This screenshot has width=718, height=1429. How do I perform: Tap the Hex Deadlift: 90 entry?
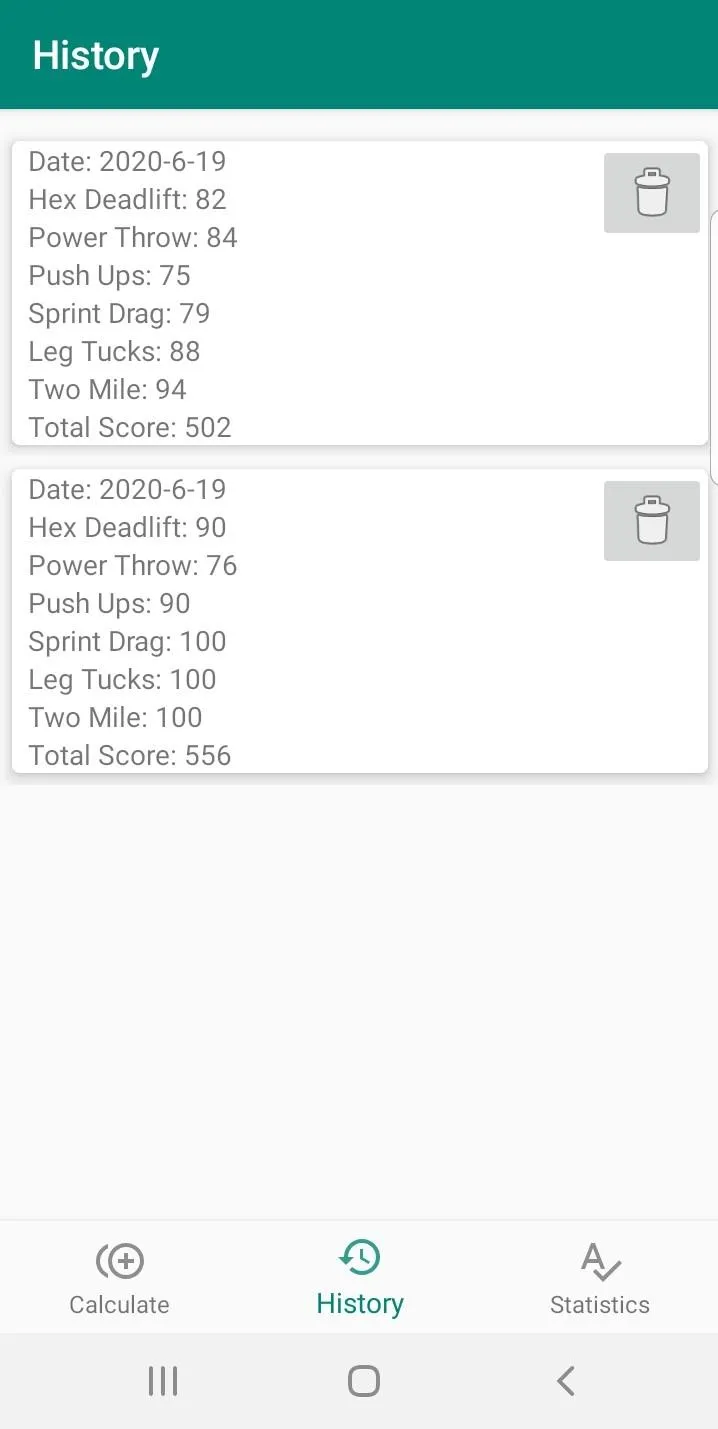pos(127,528)
